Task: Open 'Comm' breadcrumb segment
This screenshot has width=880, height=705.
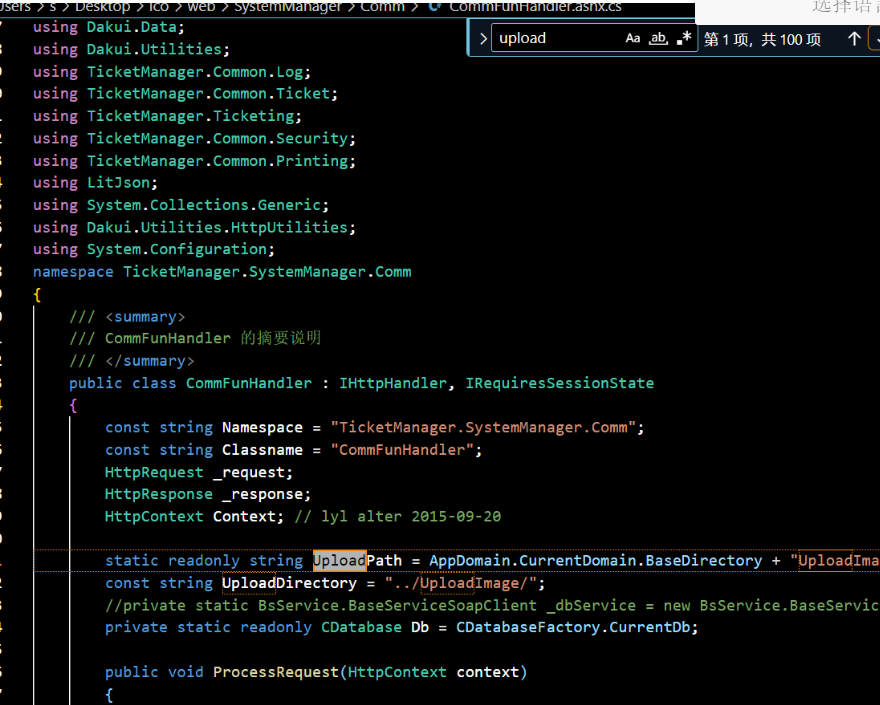Action: (382, 7)
